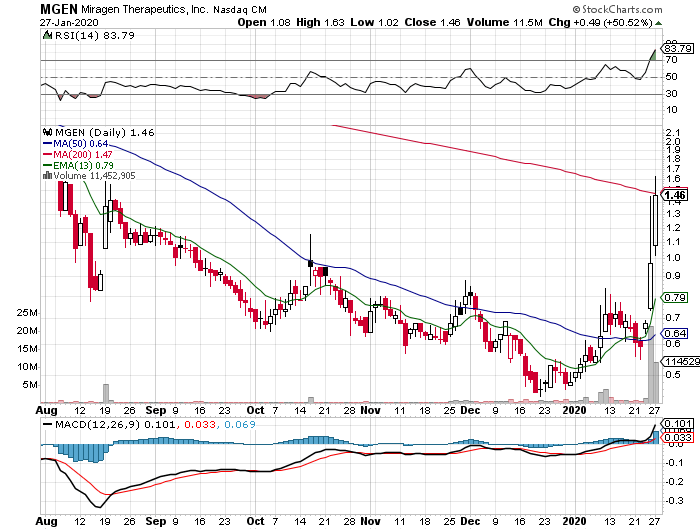The image size is (700, 530).
Task: Click the 0.64 MA(50) value label on right axis
Action: (x=676, y=333)
